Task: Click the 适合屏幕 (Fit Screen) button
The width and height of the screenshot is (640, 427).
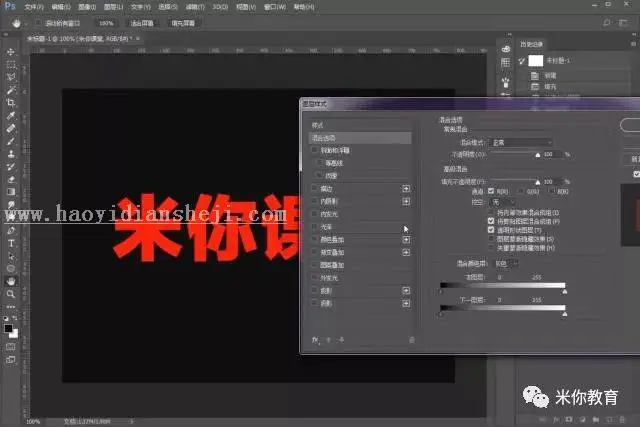Action: 142,23
